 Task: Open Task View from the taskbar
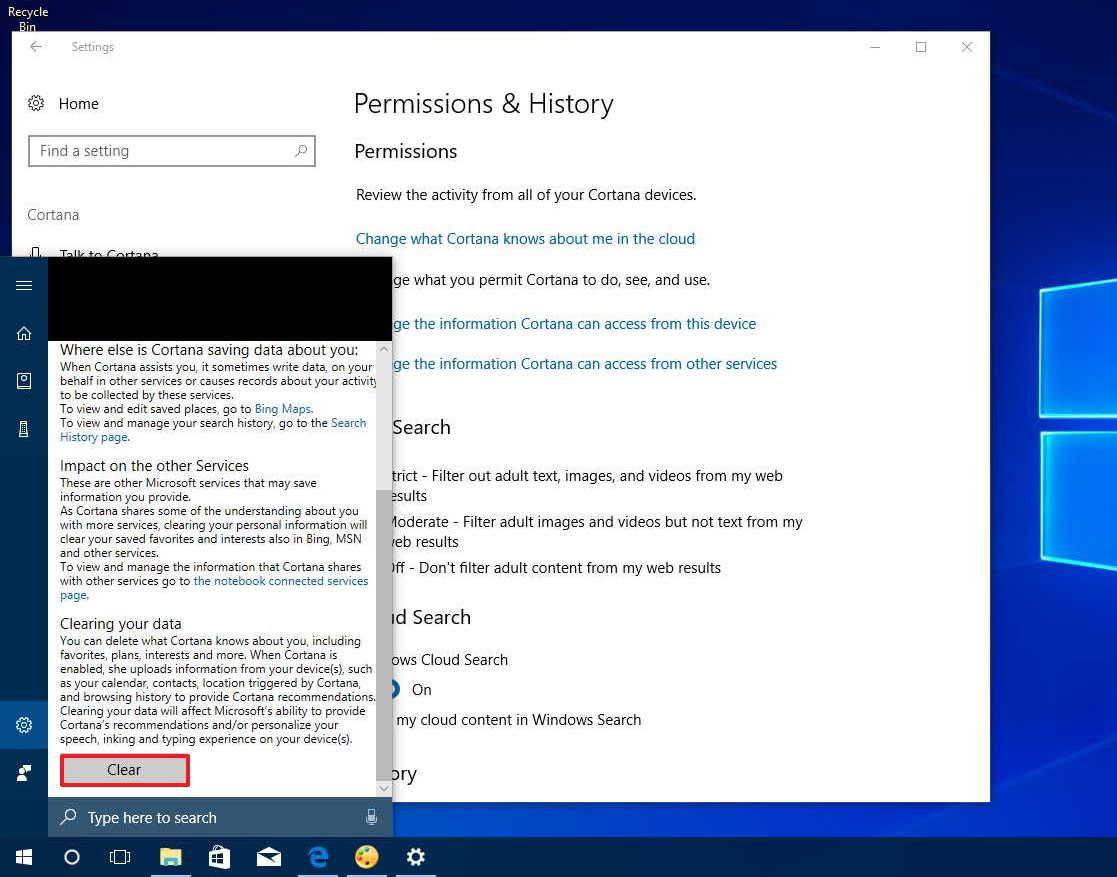[x=120, y=857]
